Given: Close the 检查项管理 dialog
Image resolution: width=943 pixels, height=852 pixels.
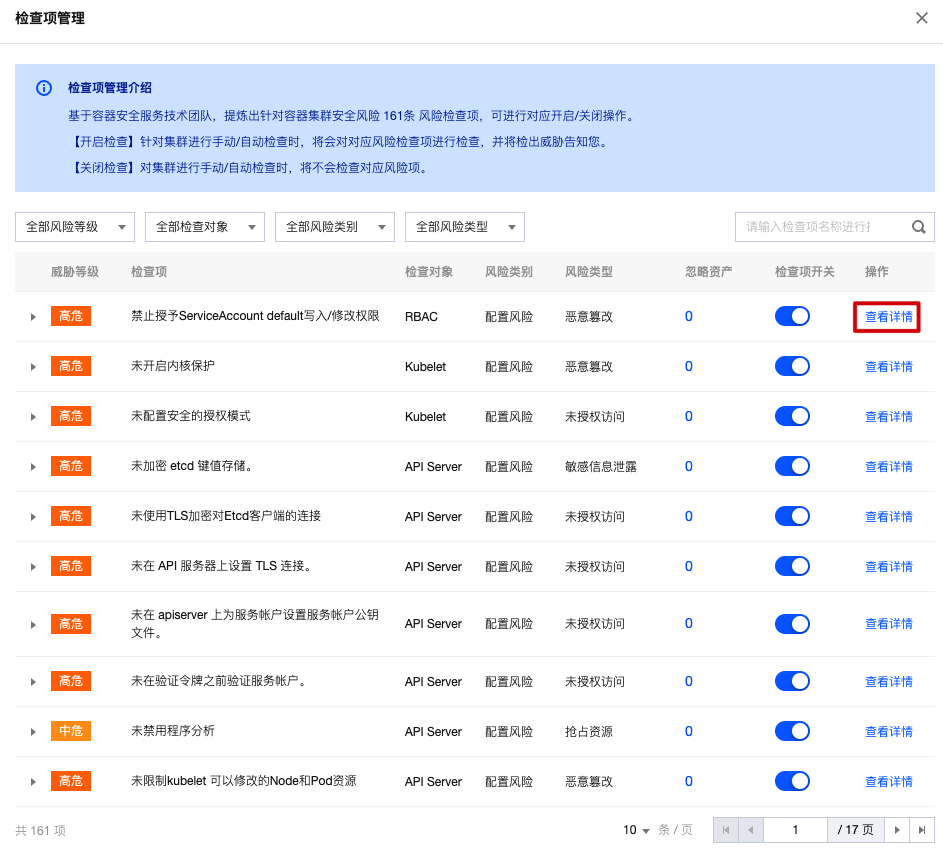Looking at the screenshot, I should (921, 18).
